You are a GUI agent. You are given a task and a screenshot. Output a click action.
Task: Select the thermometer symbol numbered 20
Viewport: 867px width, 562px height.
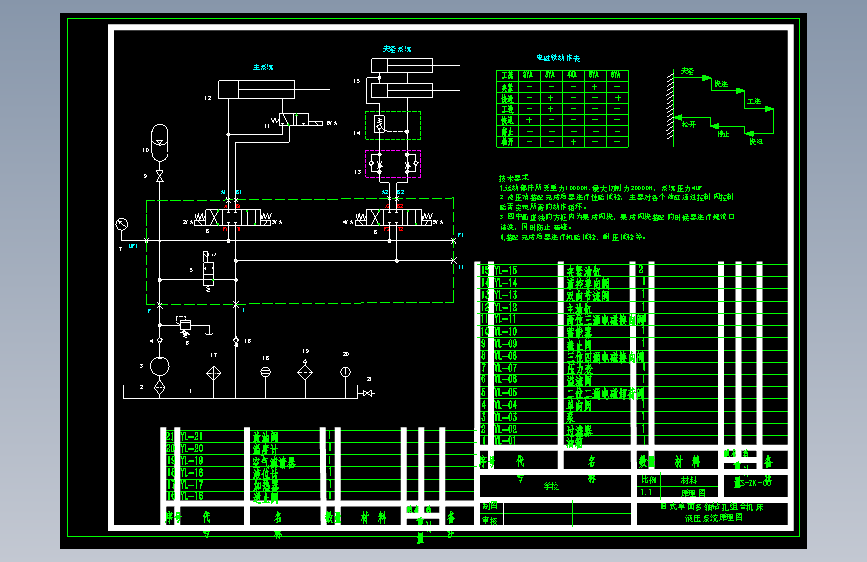[x=346, y=372]
